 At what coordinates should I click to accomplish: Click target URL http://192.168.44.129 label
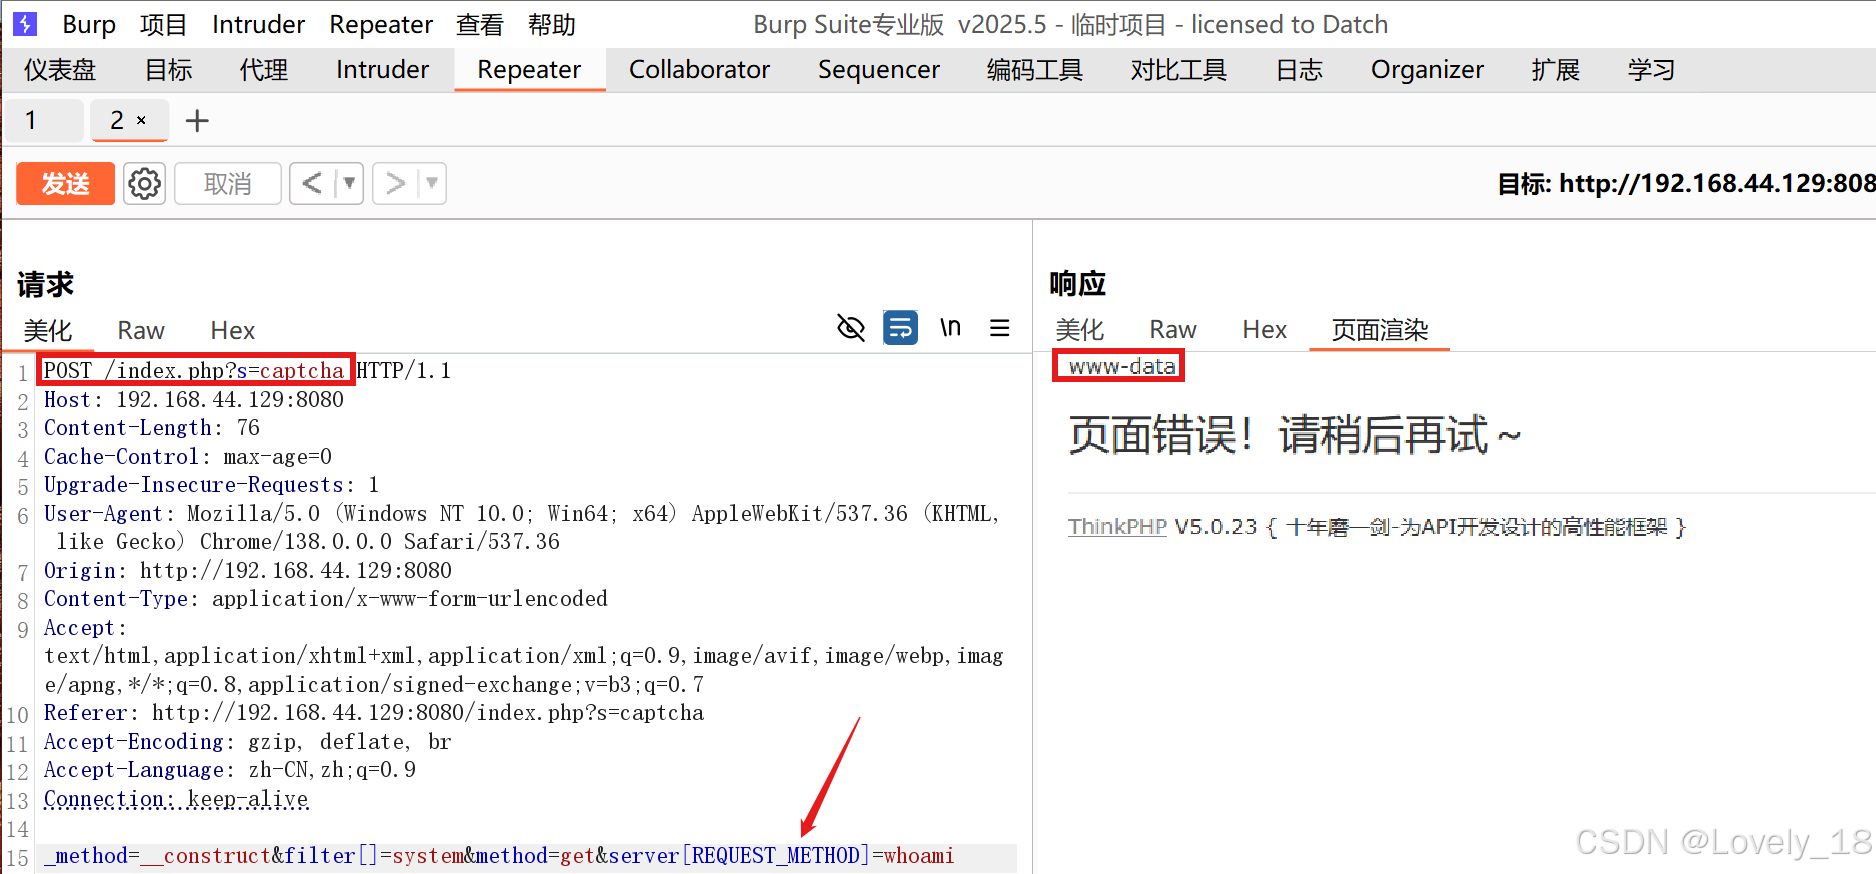pos(1686,184)
